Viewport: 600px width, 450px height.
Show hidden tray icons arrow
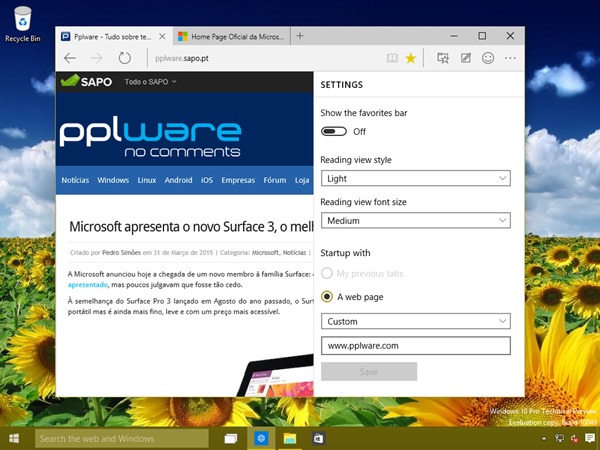click(544, 439)
